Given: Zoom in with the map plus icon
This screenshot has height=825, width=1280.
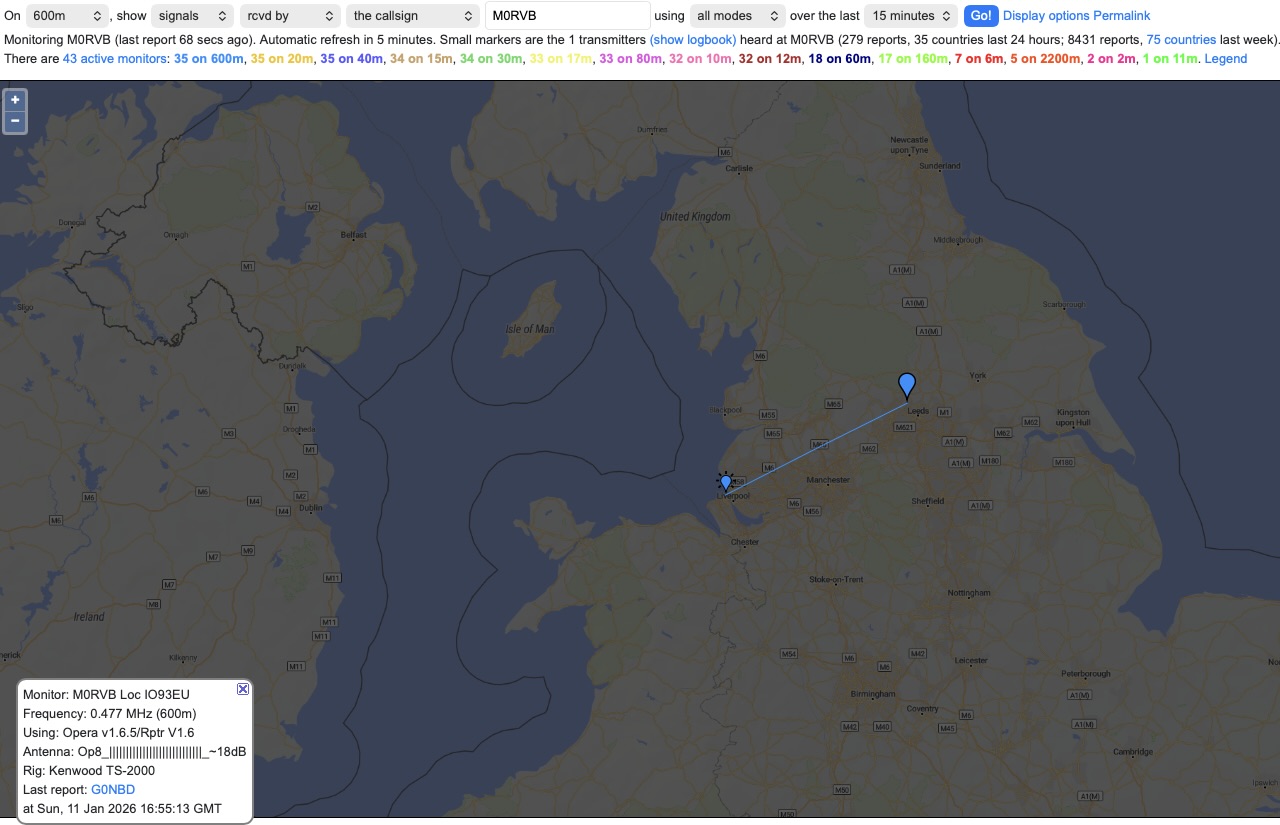Looking at the screenshot, I should [14, 100].
